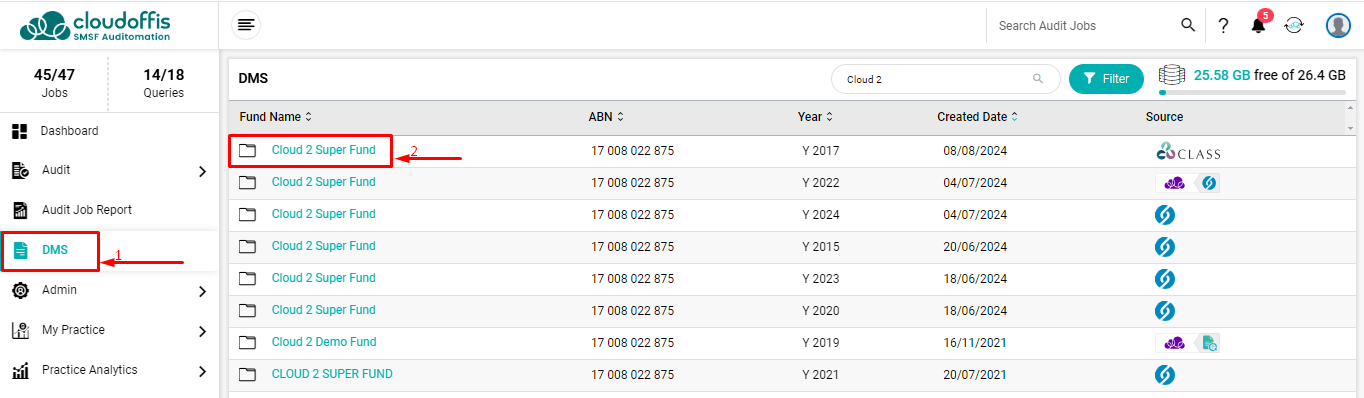This screenshot has height=398, width=1364.
Task: Click the source icon for Y 2022 row
Action: click(1187, 183)
